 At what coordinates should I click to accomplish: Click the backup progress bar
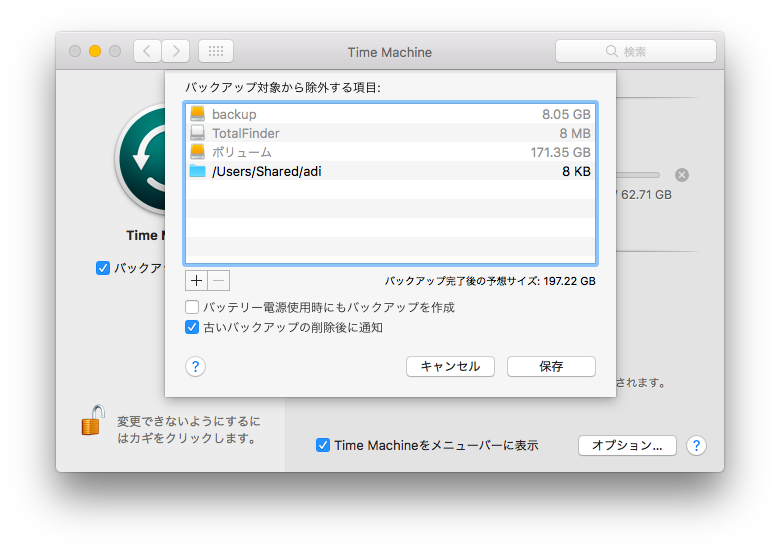point(638,175)
